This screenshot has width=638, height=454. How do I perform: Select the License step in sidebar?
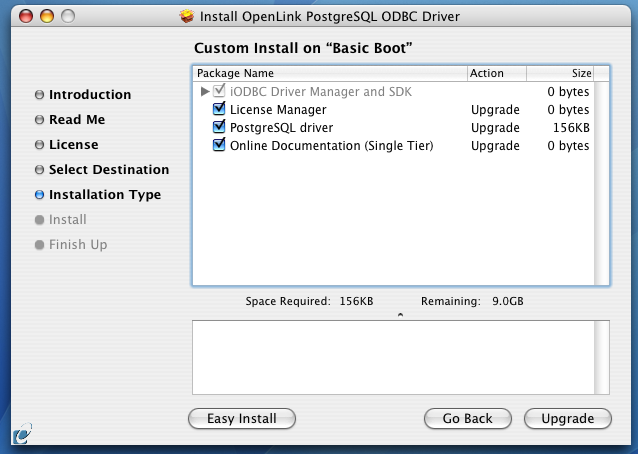(x=74, y=145)
